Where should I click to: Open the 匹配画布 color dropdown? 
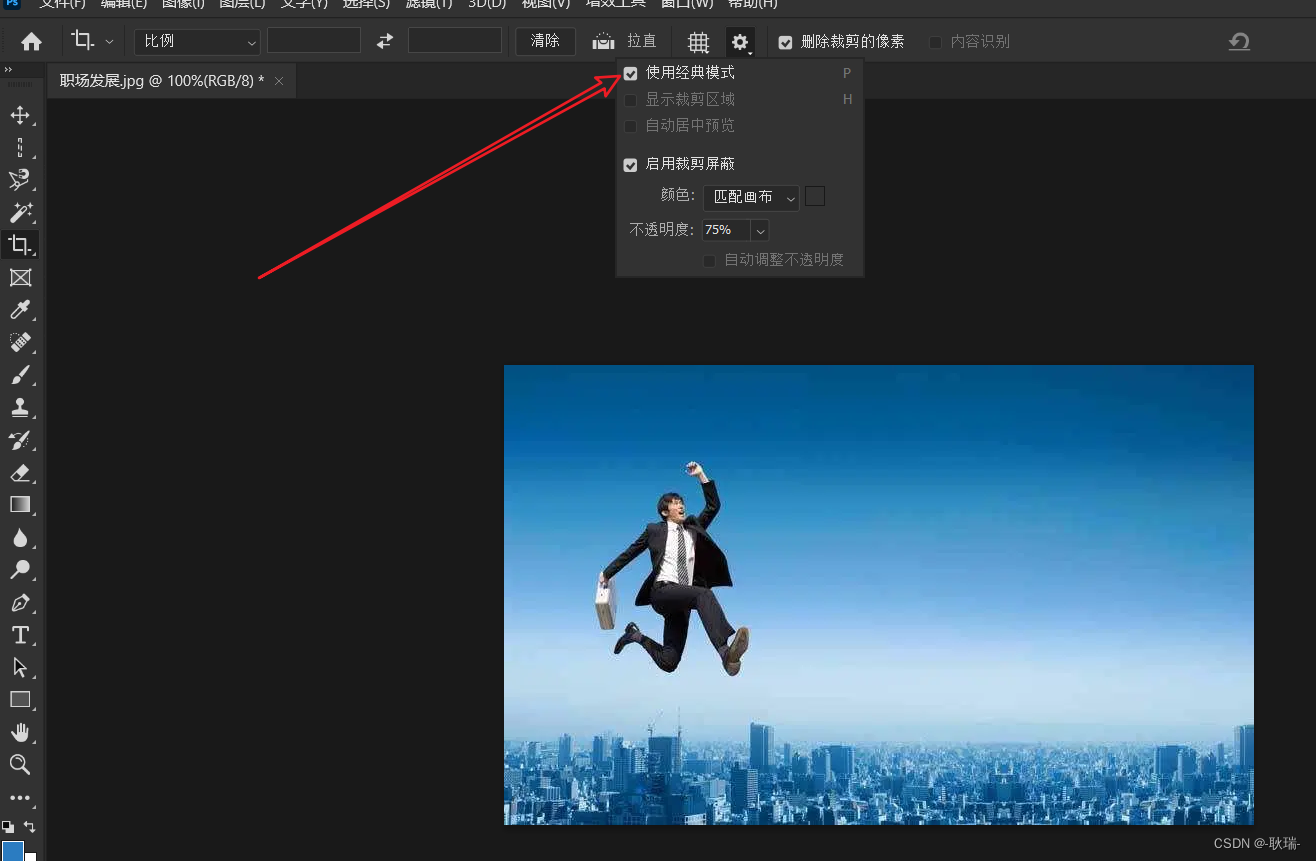(x=751, y=198)
